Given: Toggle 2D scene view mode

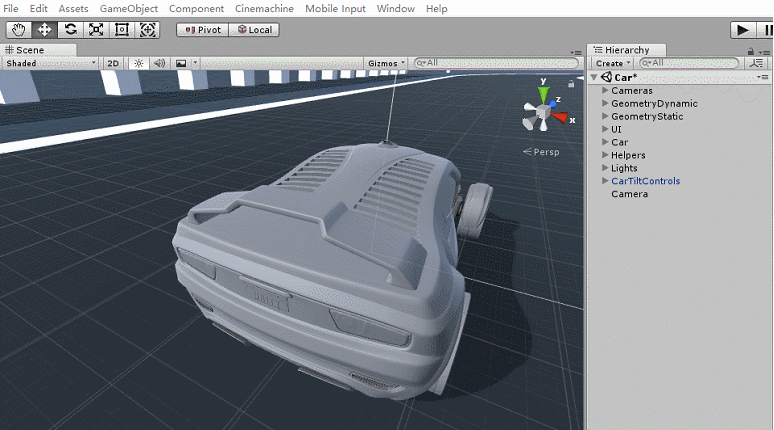Looking at the screenshot, I should click(113, 63).
